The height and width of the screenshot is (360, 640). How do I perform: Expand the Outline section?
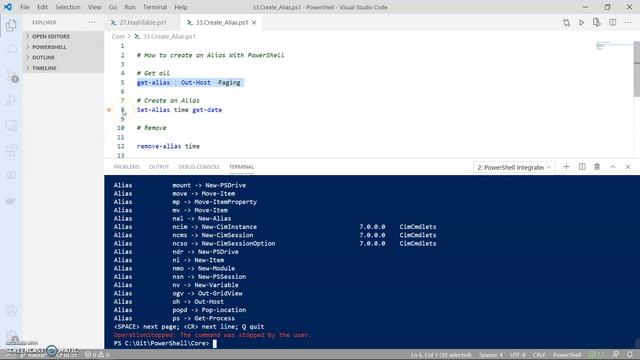[x=63, y=58]
